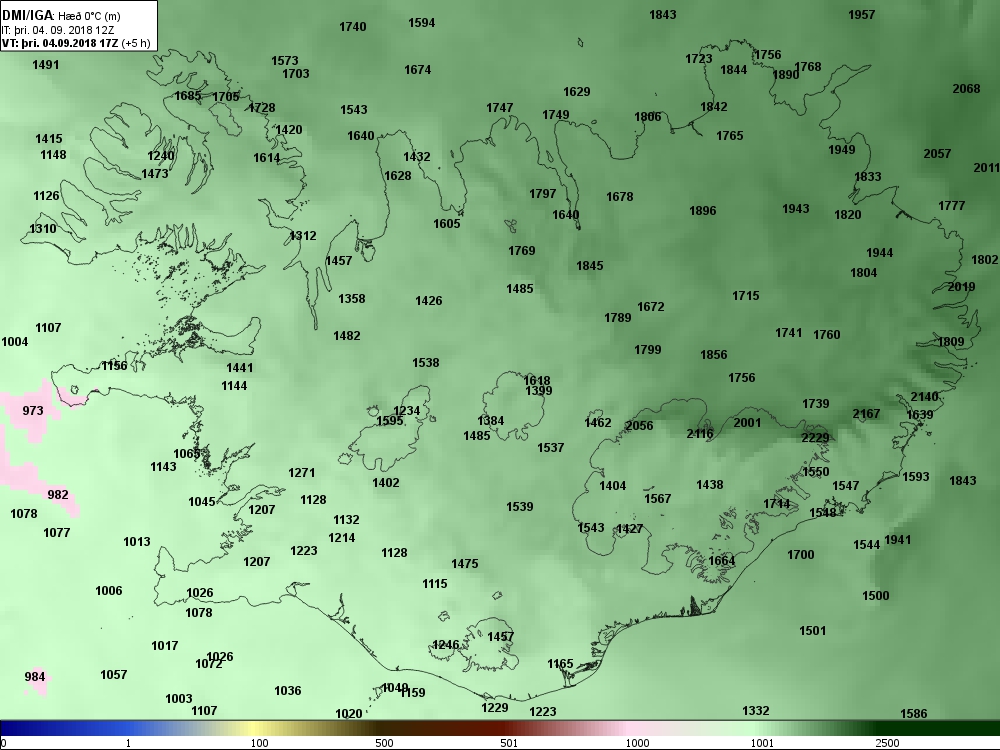Select the map label 1438
The image size is (1000, 750).
point(710,485)
